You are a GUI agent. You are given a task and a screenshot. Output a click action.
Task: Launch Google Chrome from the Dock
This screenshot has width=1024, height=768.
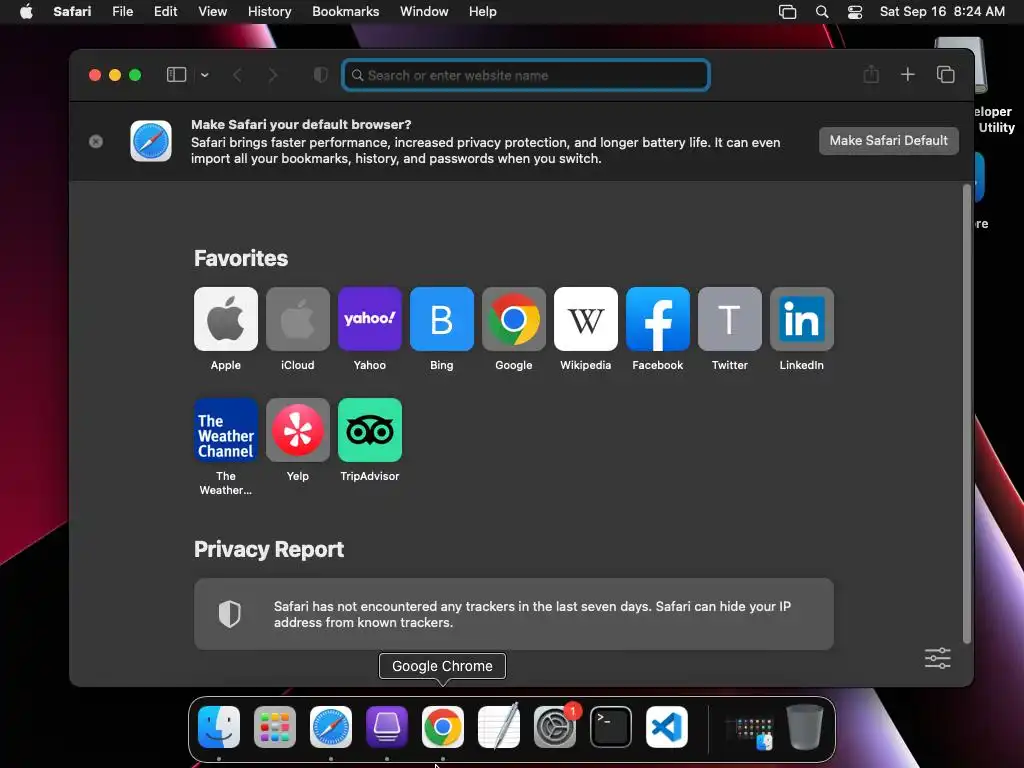pos(443,726)
